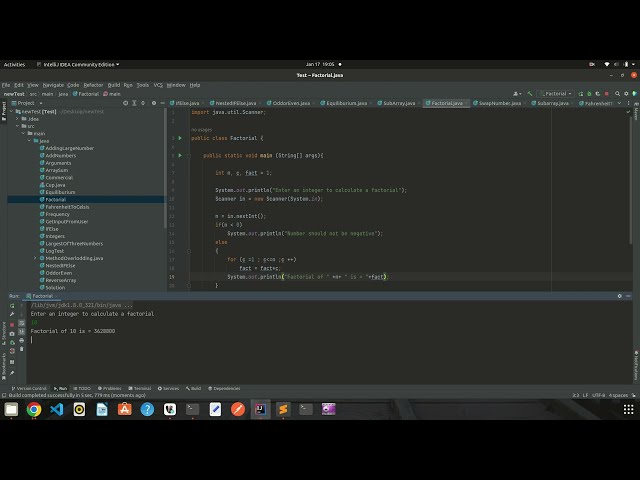
Task: Open Factorial run configuration dropdown
Action: (556, 93)
